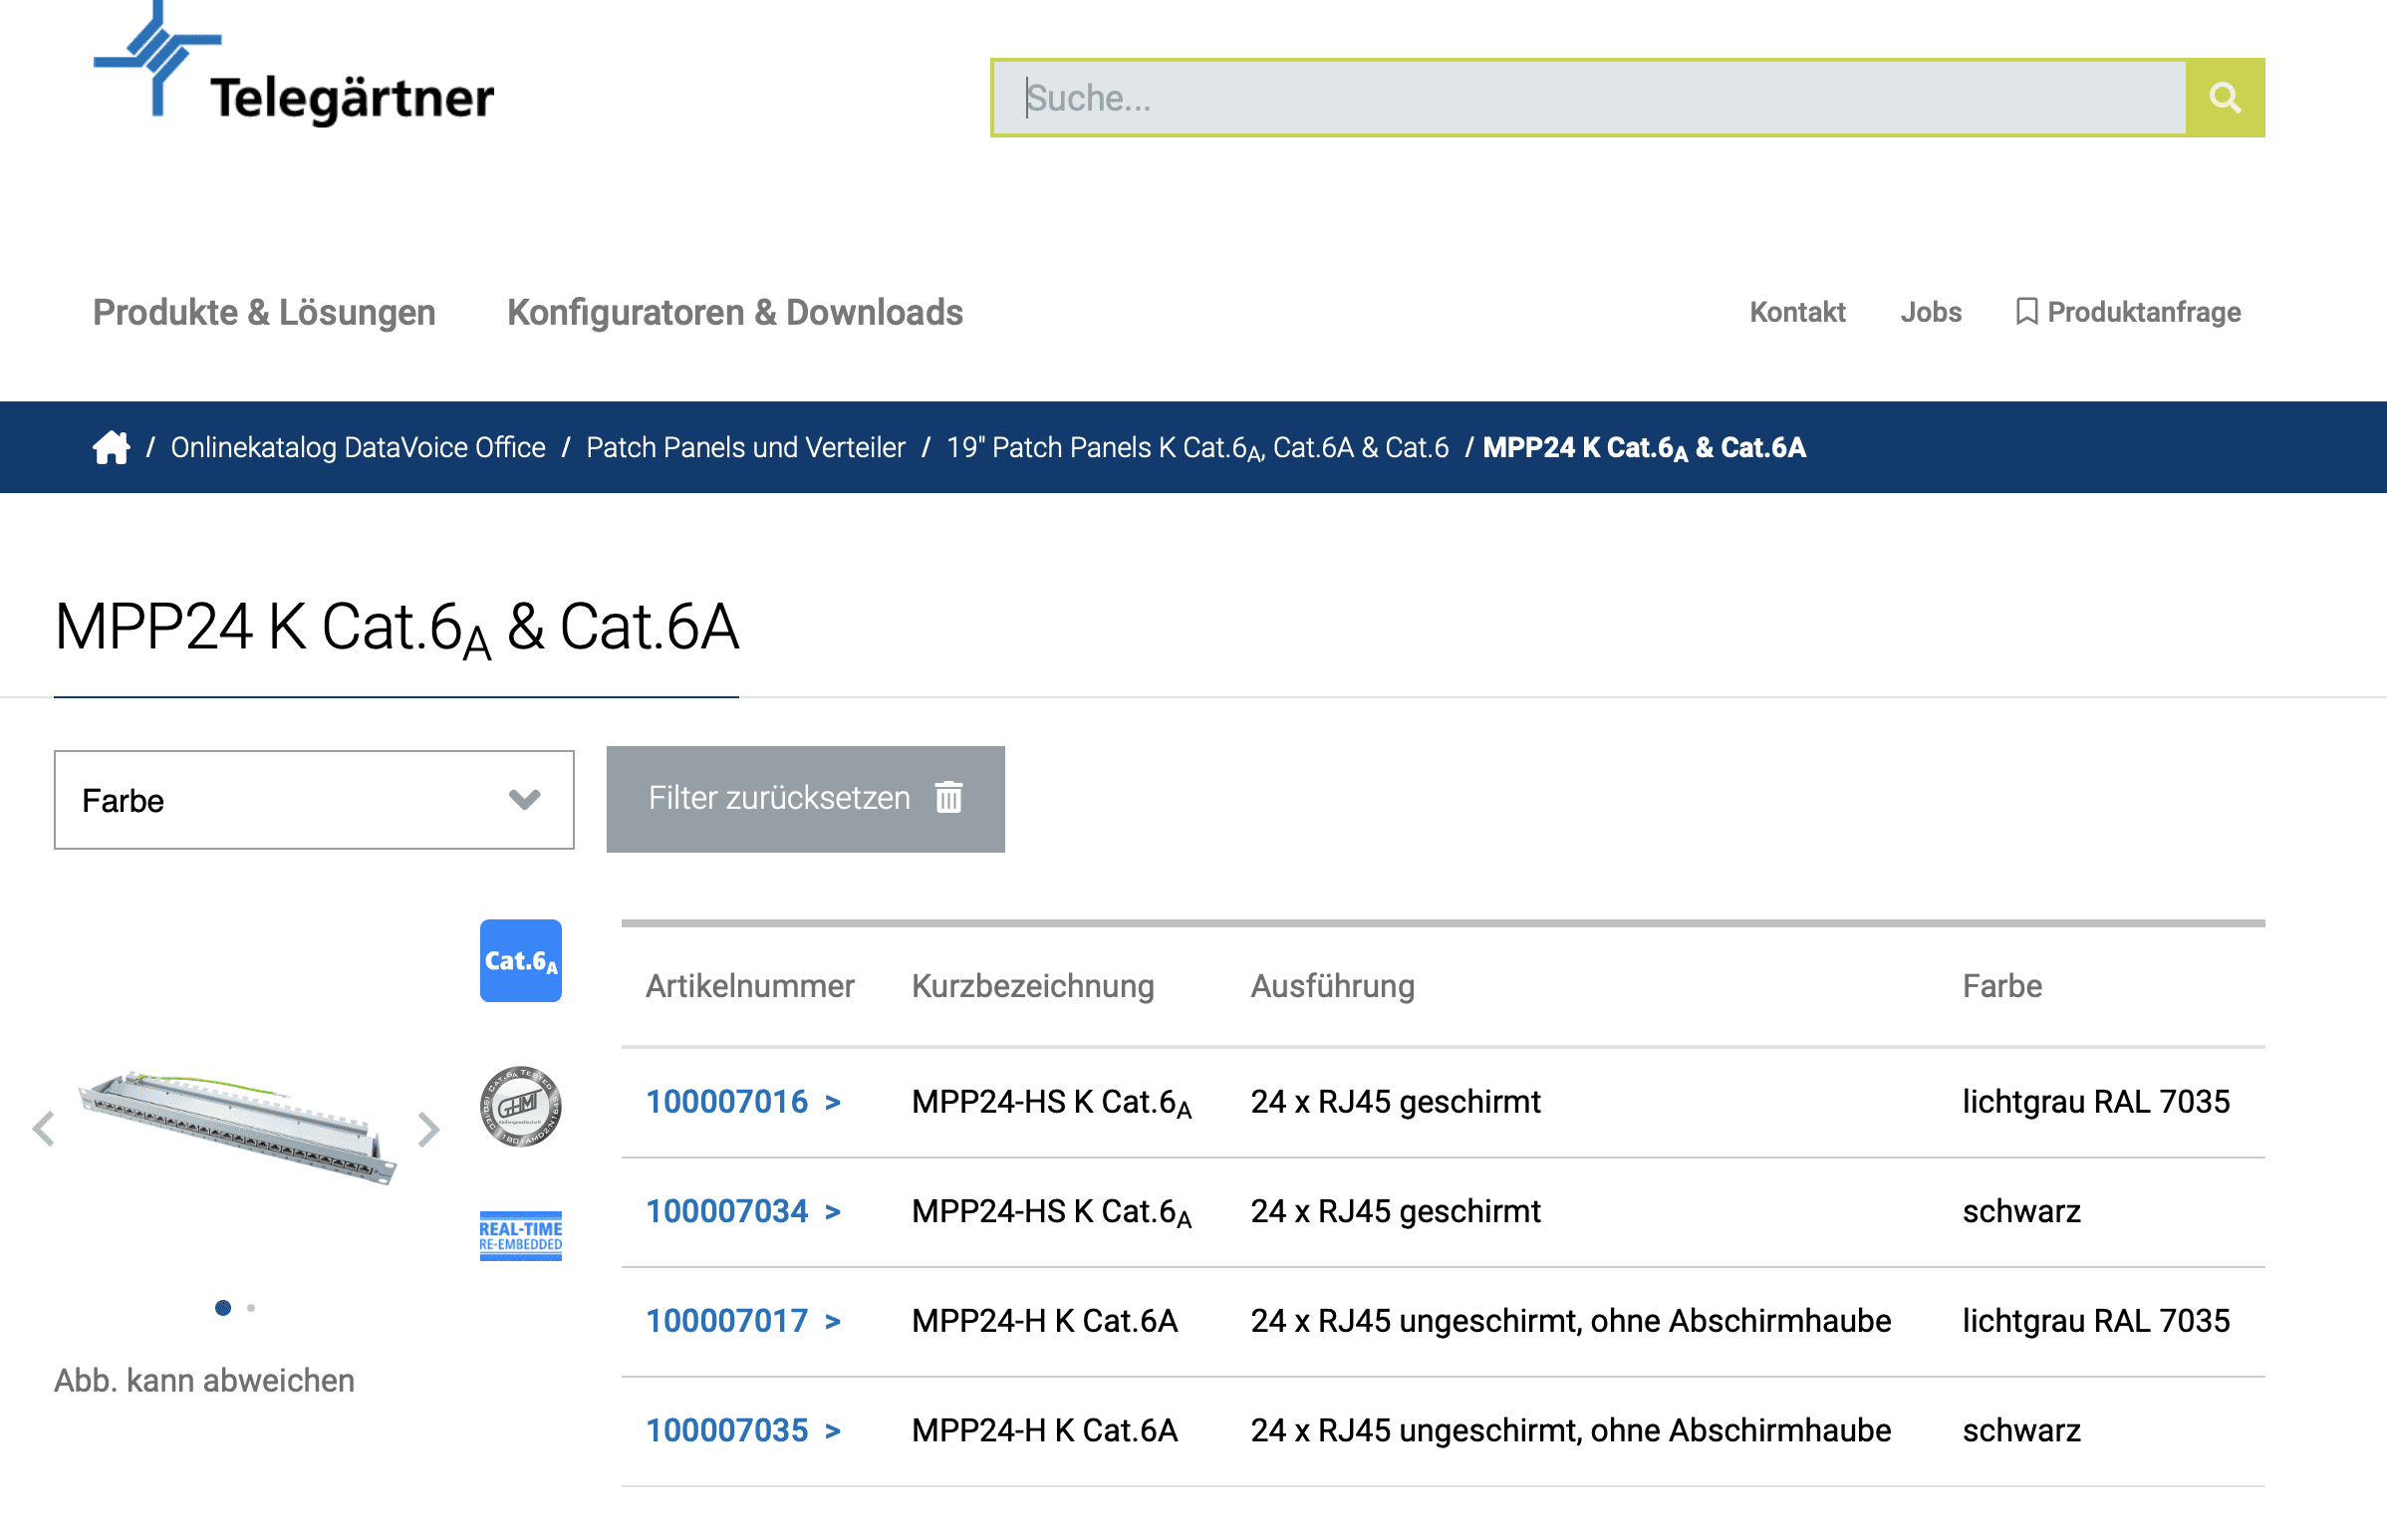Image resolution: width=2387 pixels, height=1540 pixels.
Task: Click the search magnifier button
Action: click(x=2224, y=98)
